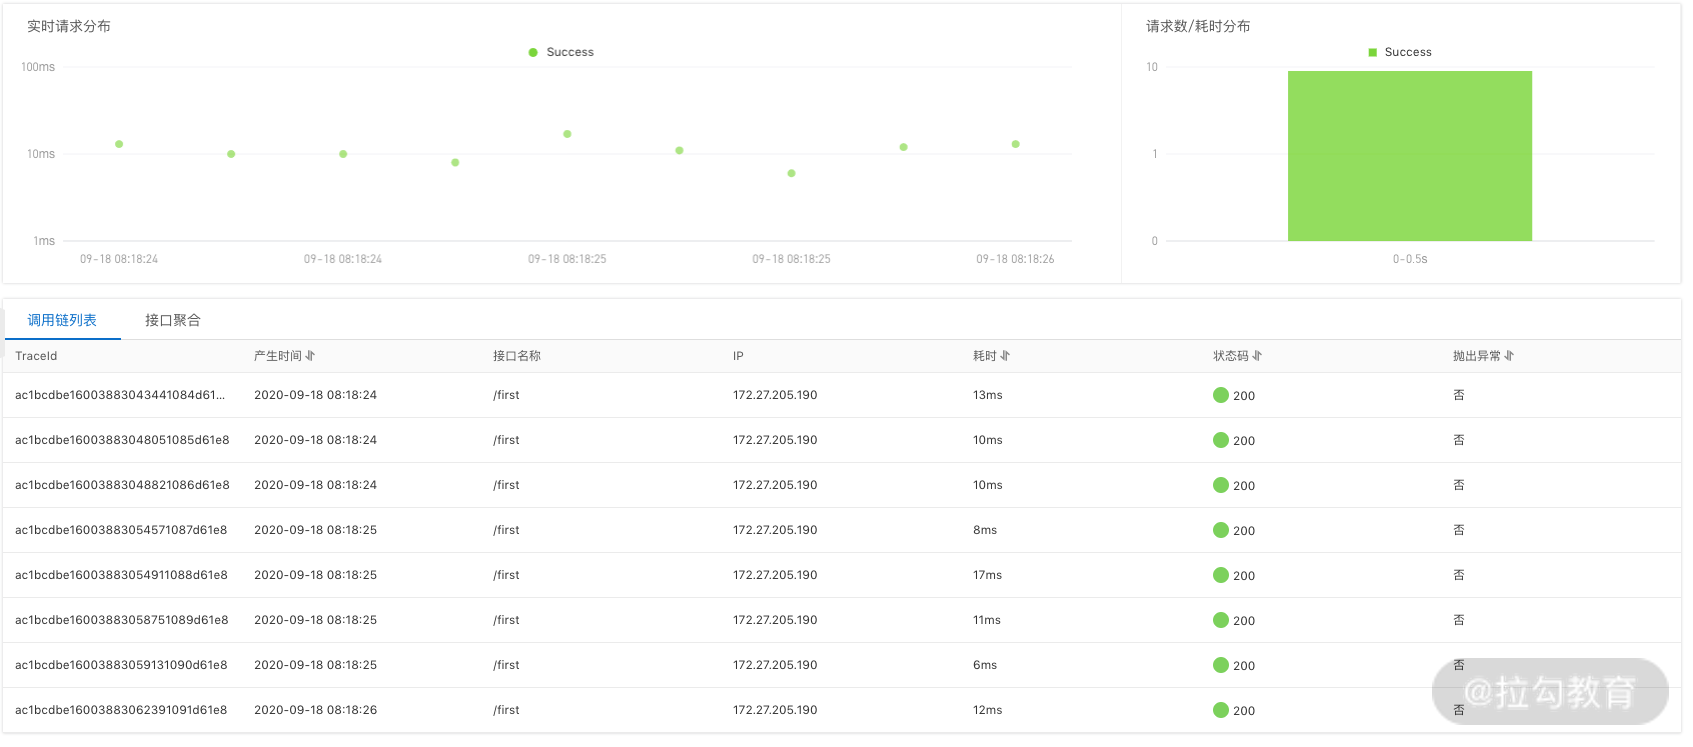Open trace ac1bcdbe16003883043441084d61...

[120, 395]
